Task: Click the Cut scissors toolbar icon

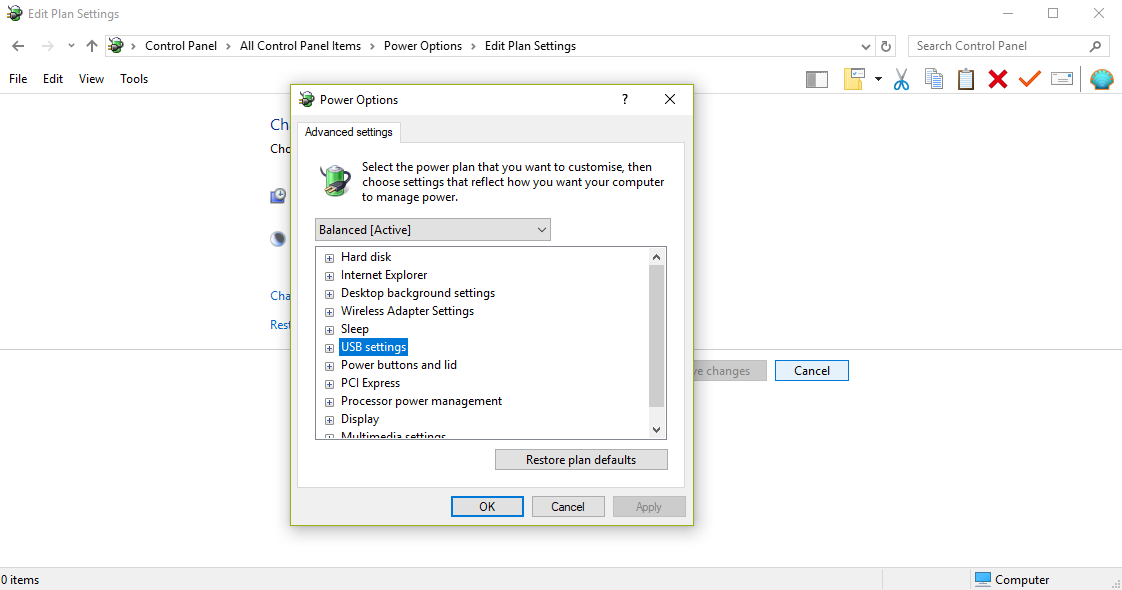Action: tap(901, 79)
